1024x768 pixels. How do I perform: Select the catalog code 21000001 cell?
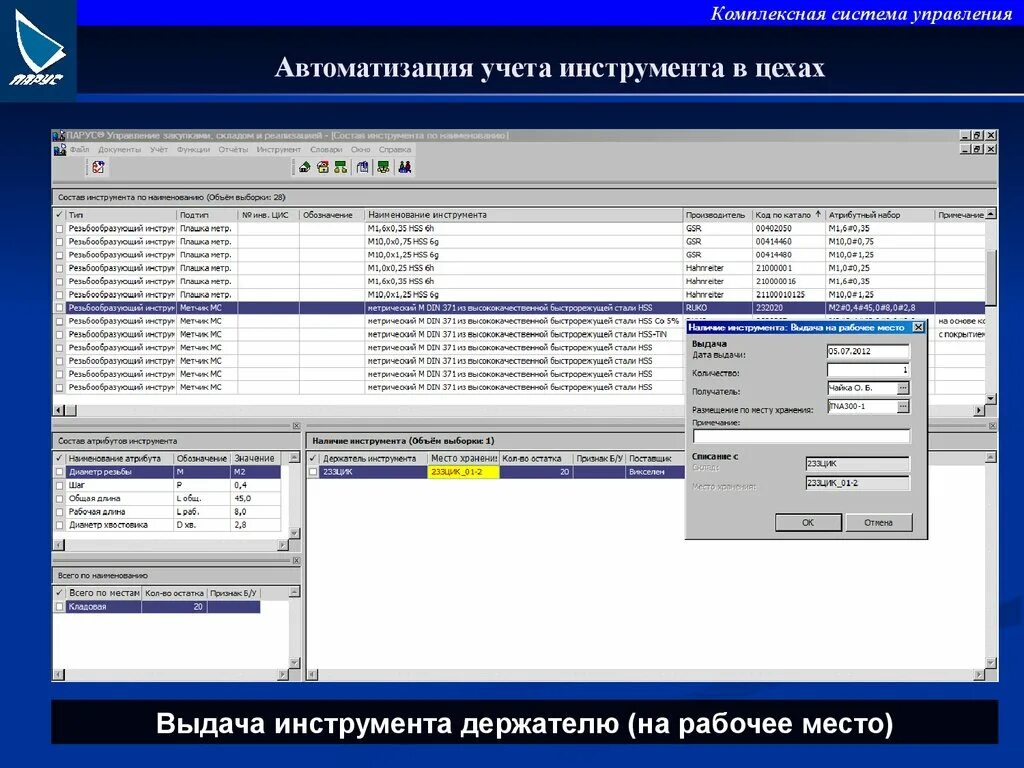(788, 268)
